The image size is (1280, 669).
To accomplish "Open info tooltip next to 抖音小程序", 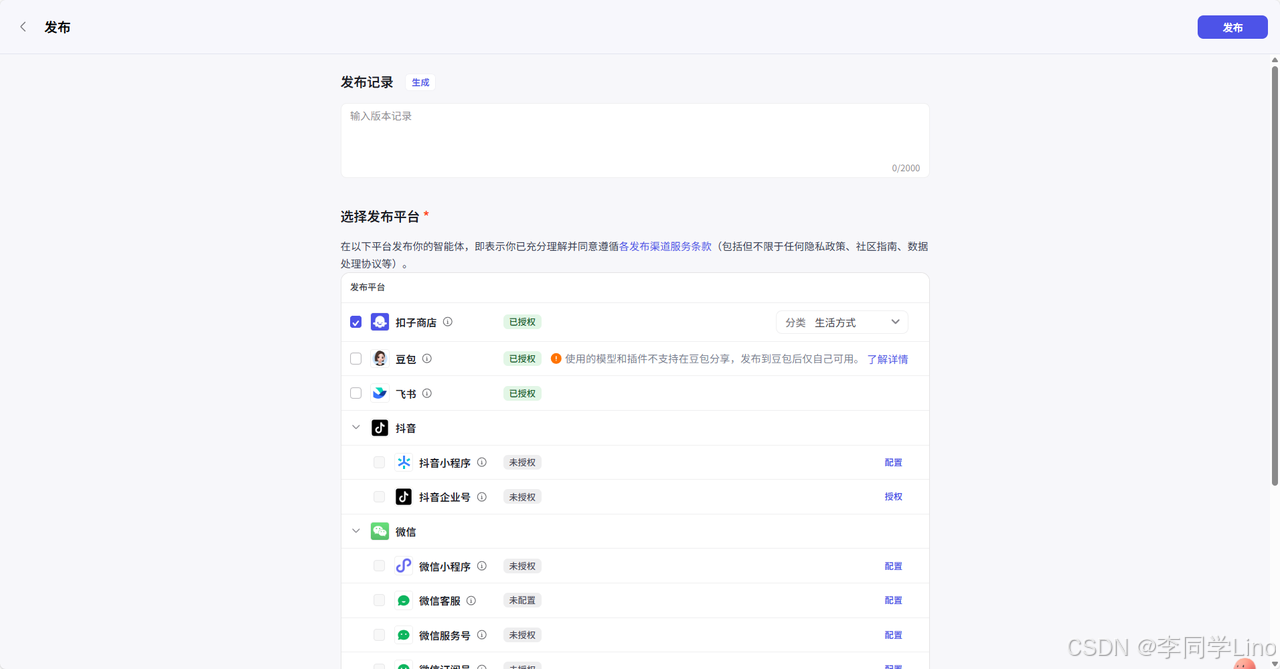I will pyautogui.click(x=482, y=462).
